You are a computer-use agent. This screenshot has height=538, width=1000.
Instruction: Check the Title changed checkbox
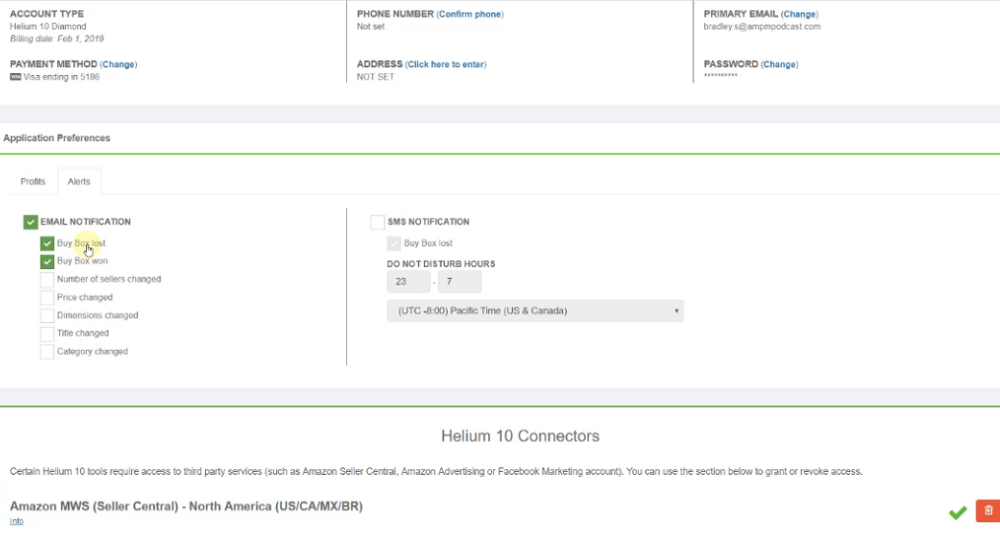(x=47, y=333)
